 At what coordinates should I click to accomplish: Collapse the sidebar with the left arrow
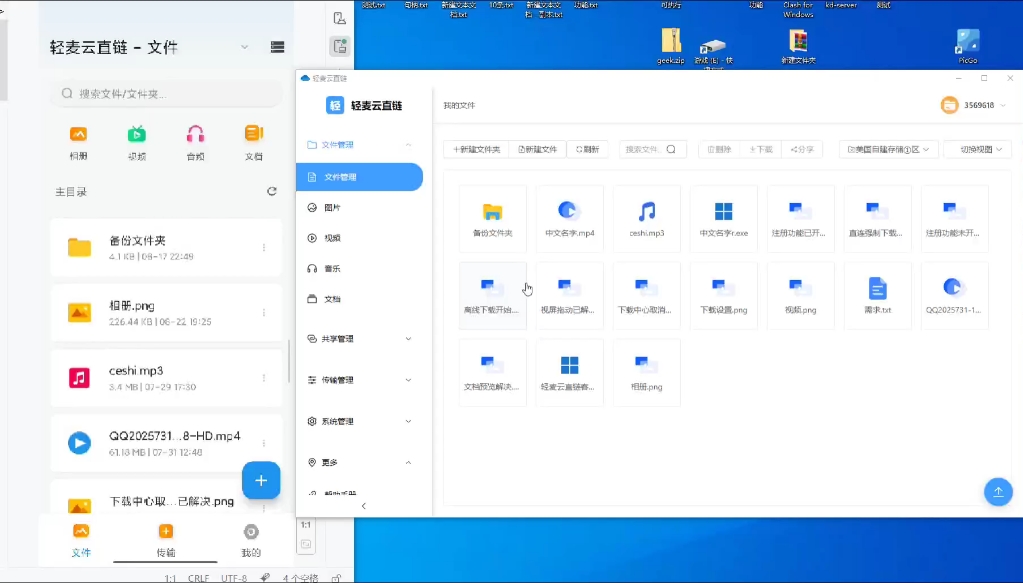point(363,506)
